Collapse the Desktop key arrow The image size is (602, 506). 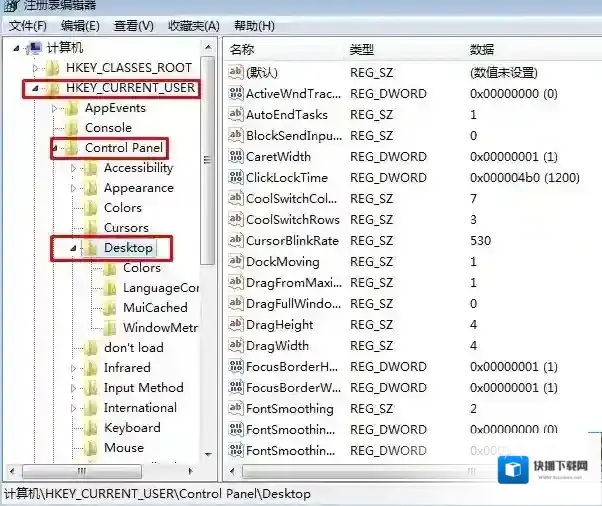click(x=73, y=248)
